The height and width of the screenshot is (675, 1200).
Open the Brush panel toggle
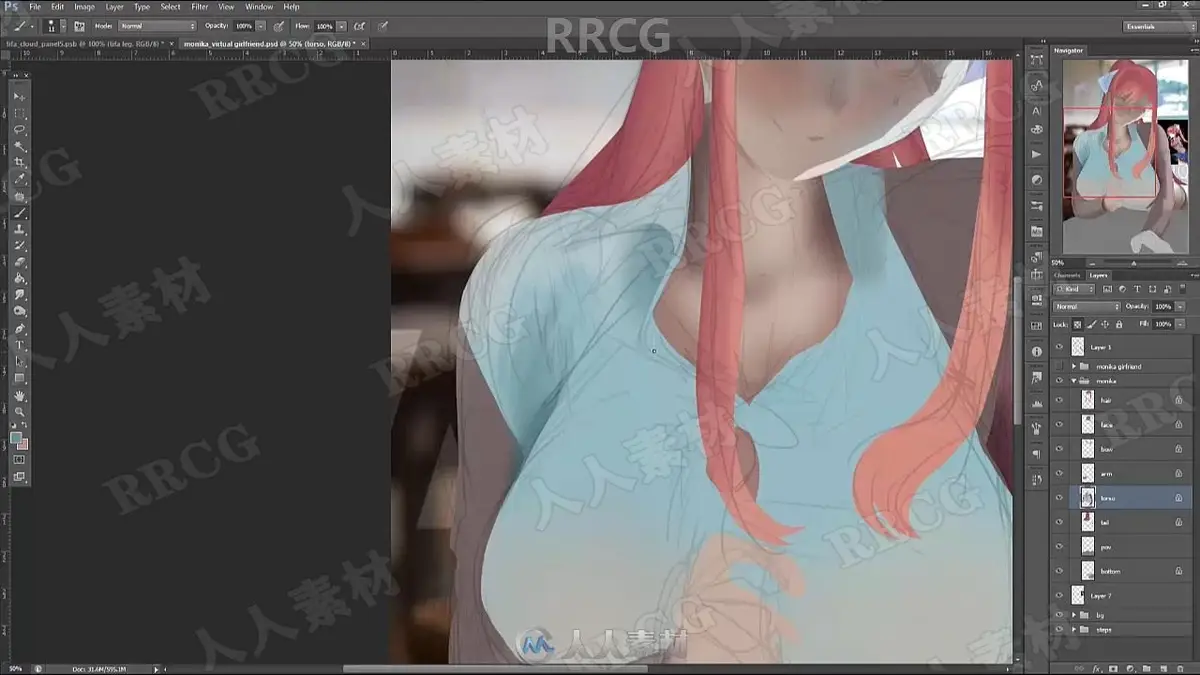click(x=79, y=25)
